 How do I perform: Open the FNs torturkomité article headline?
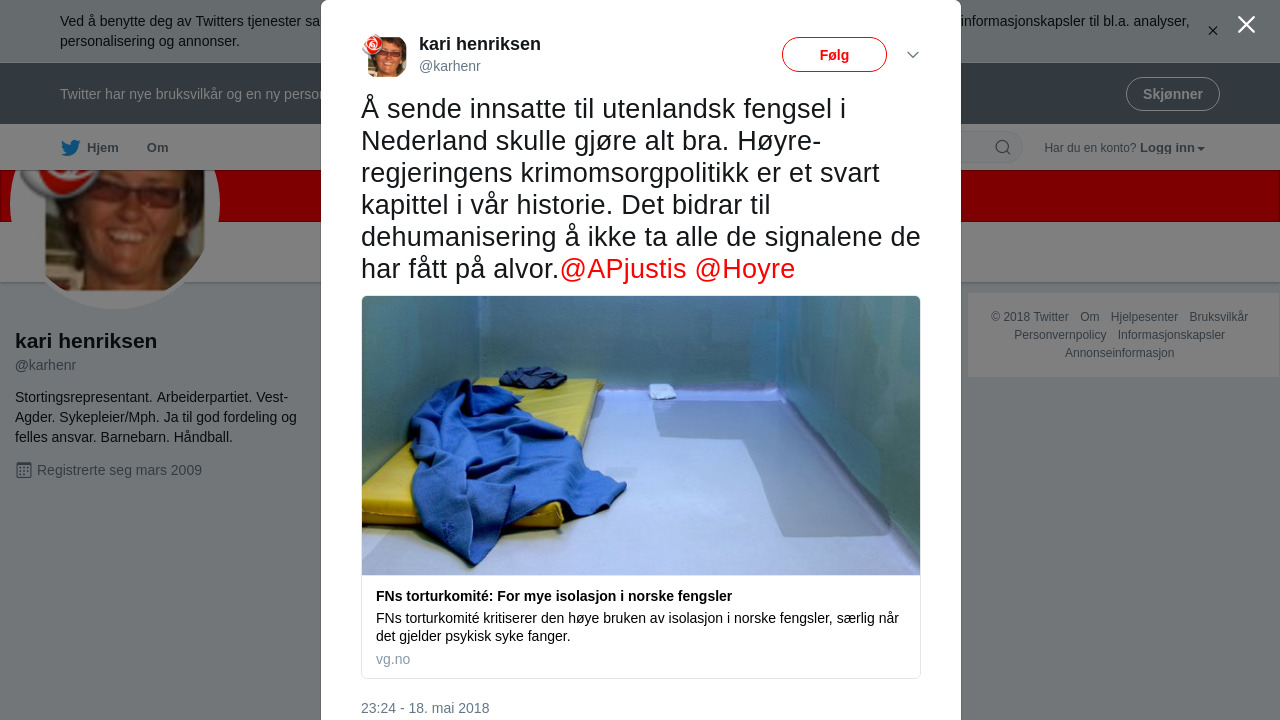click(x=554, y=596)
